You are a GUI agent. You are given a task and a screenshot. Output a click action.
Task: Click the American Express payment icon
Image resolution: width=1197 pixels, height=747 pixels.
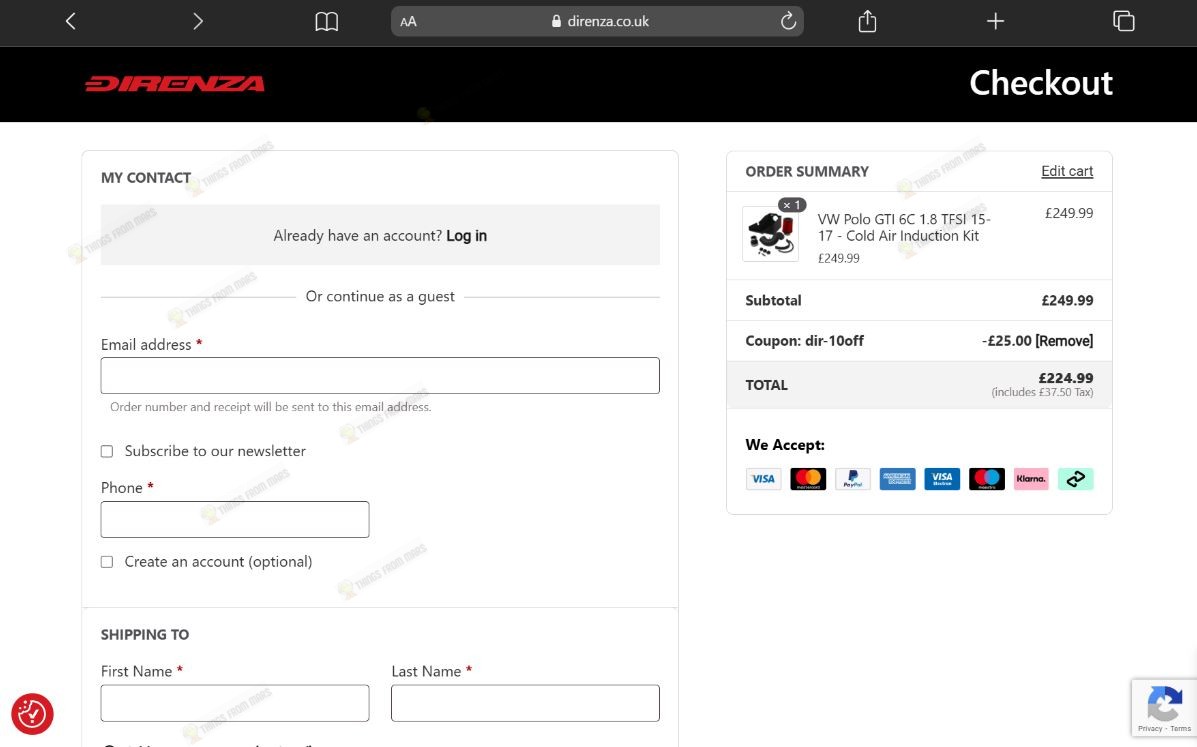point(897,479)
